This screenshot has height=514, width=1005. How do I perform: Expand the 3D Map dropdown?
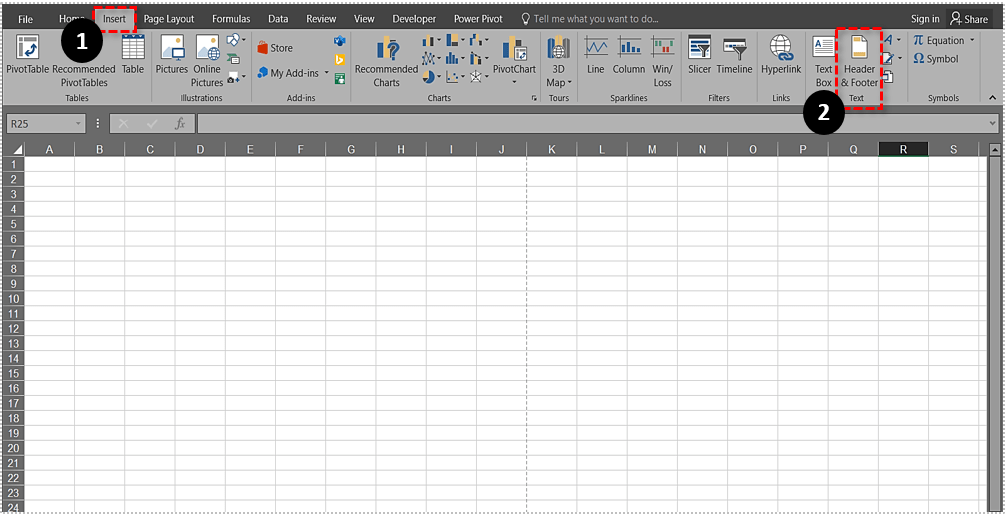coord(558,83)
